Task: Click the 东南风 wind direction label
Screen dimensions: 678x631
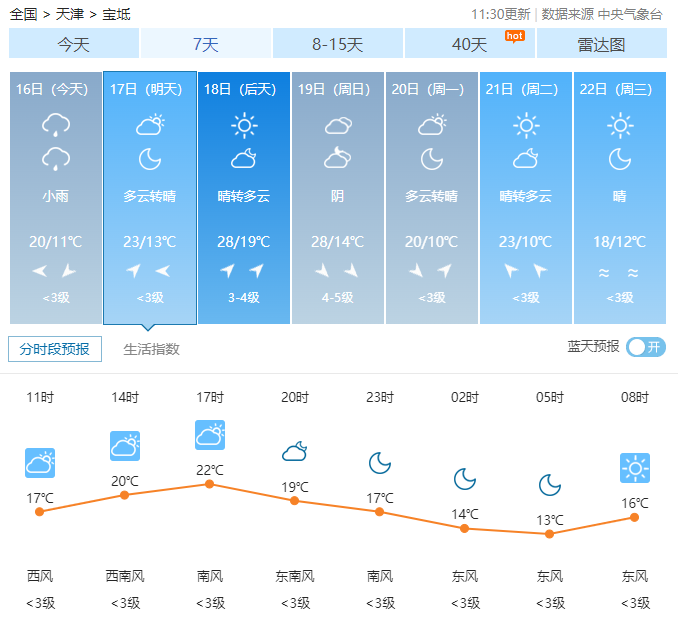Action: point(295,576)
